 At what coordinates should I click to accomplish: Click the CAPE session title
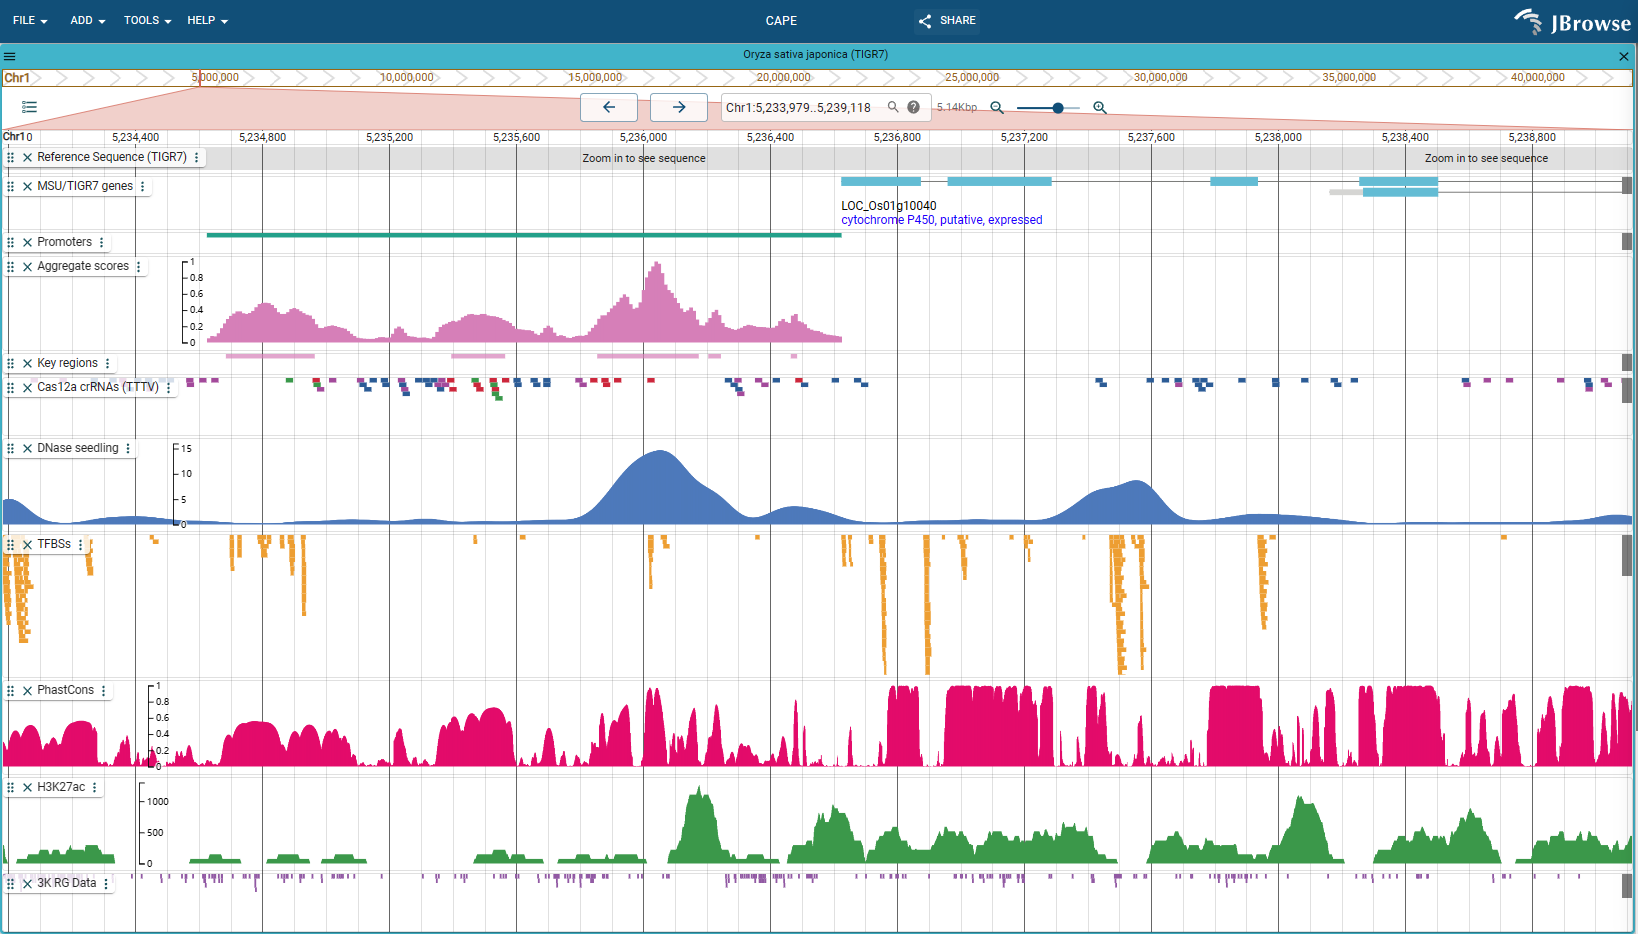pos(781,21)
